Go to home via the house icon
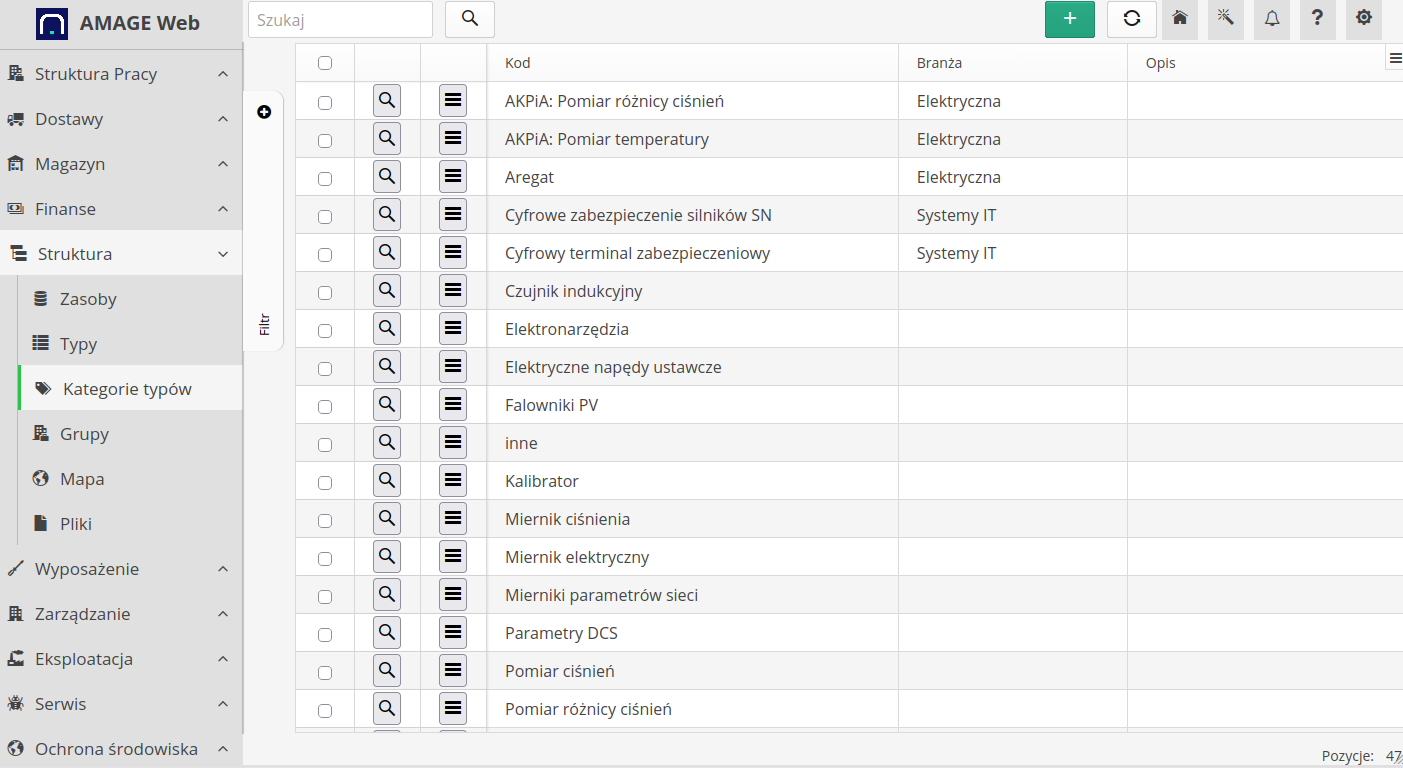The image size is (1403, 768). pos(1180,19)
